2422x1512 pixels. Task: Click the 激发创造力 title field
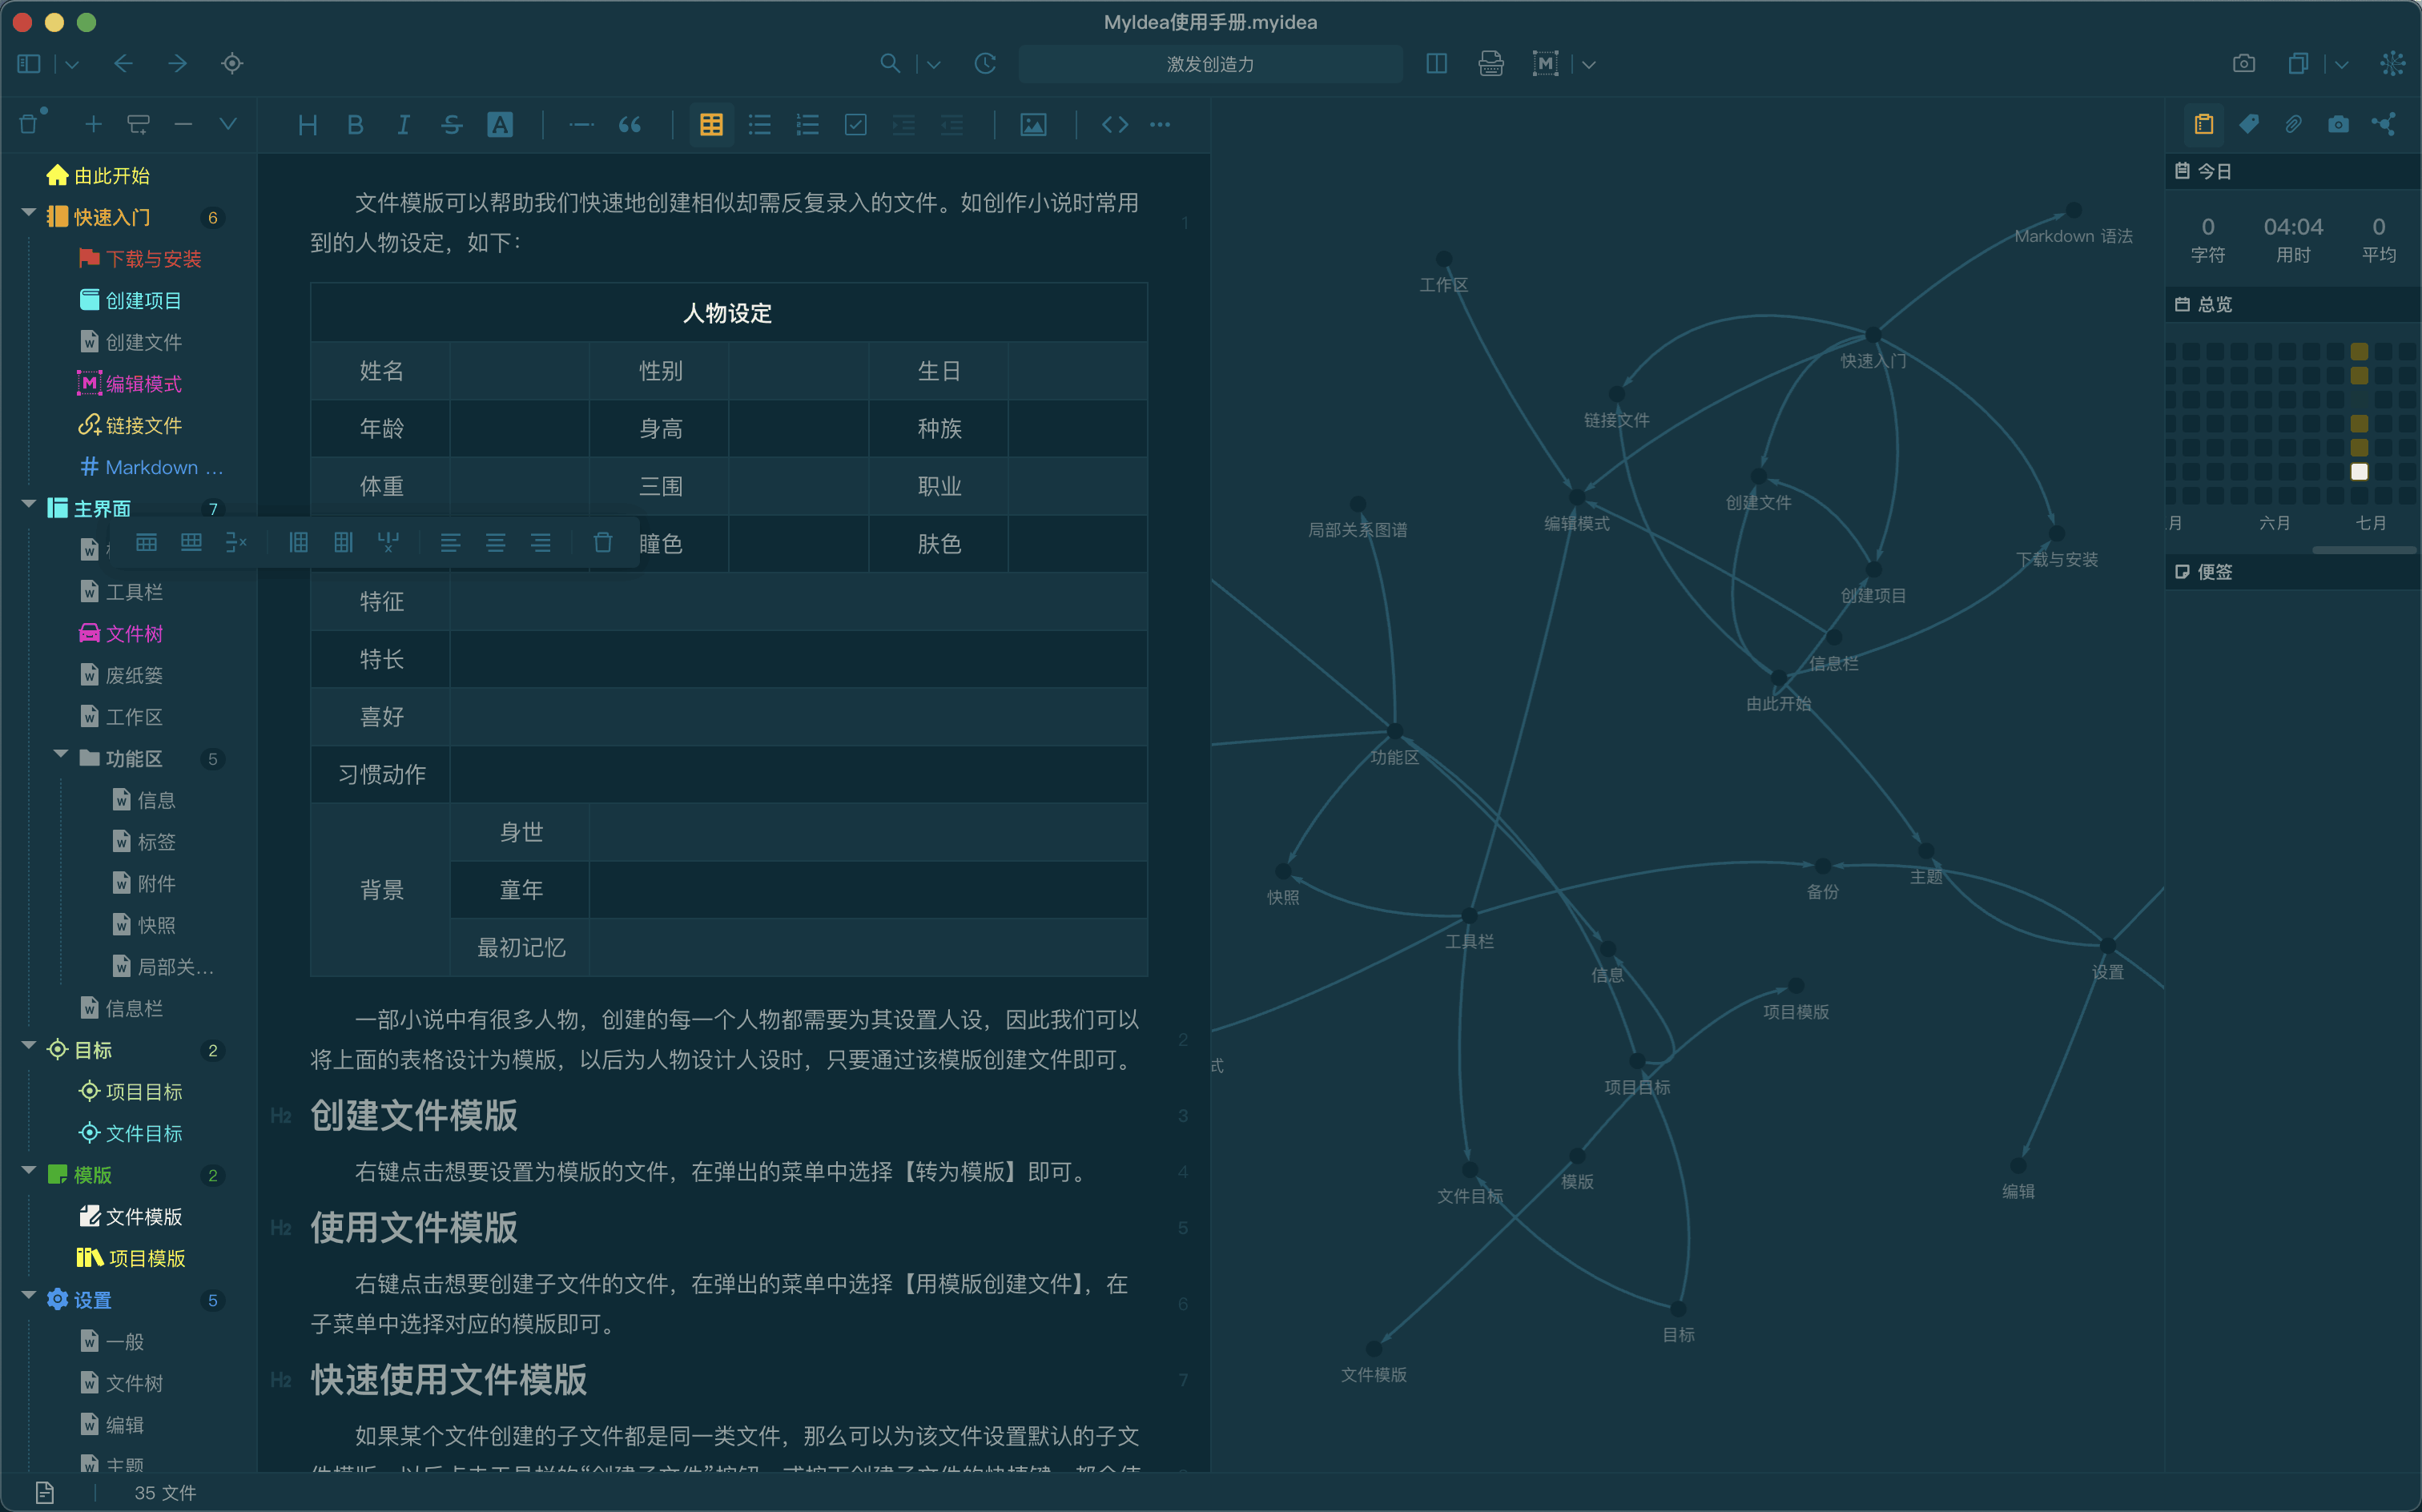pyautogui.click(x=1210, y=64)
